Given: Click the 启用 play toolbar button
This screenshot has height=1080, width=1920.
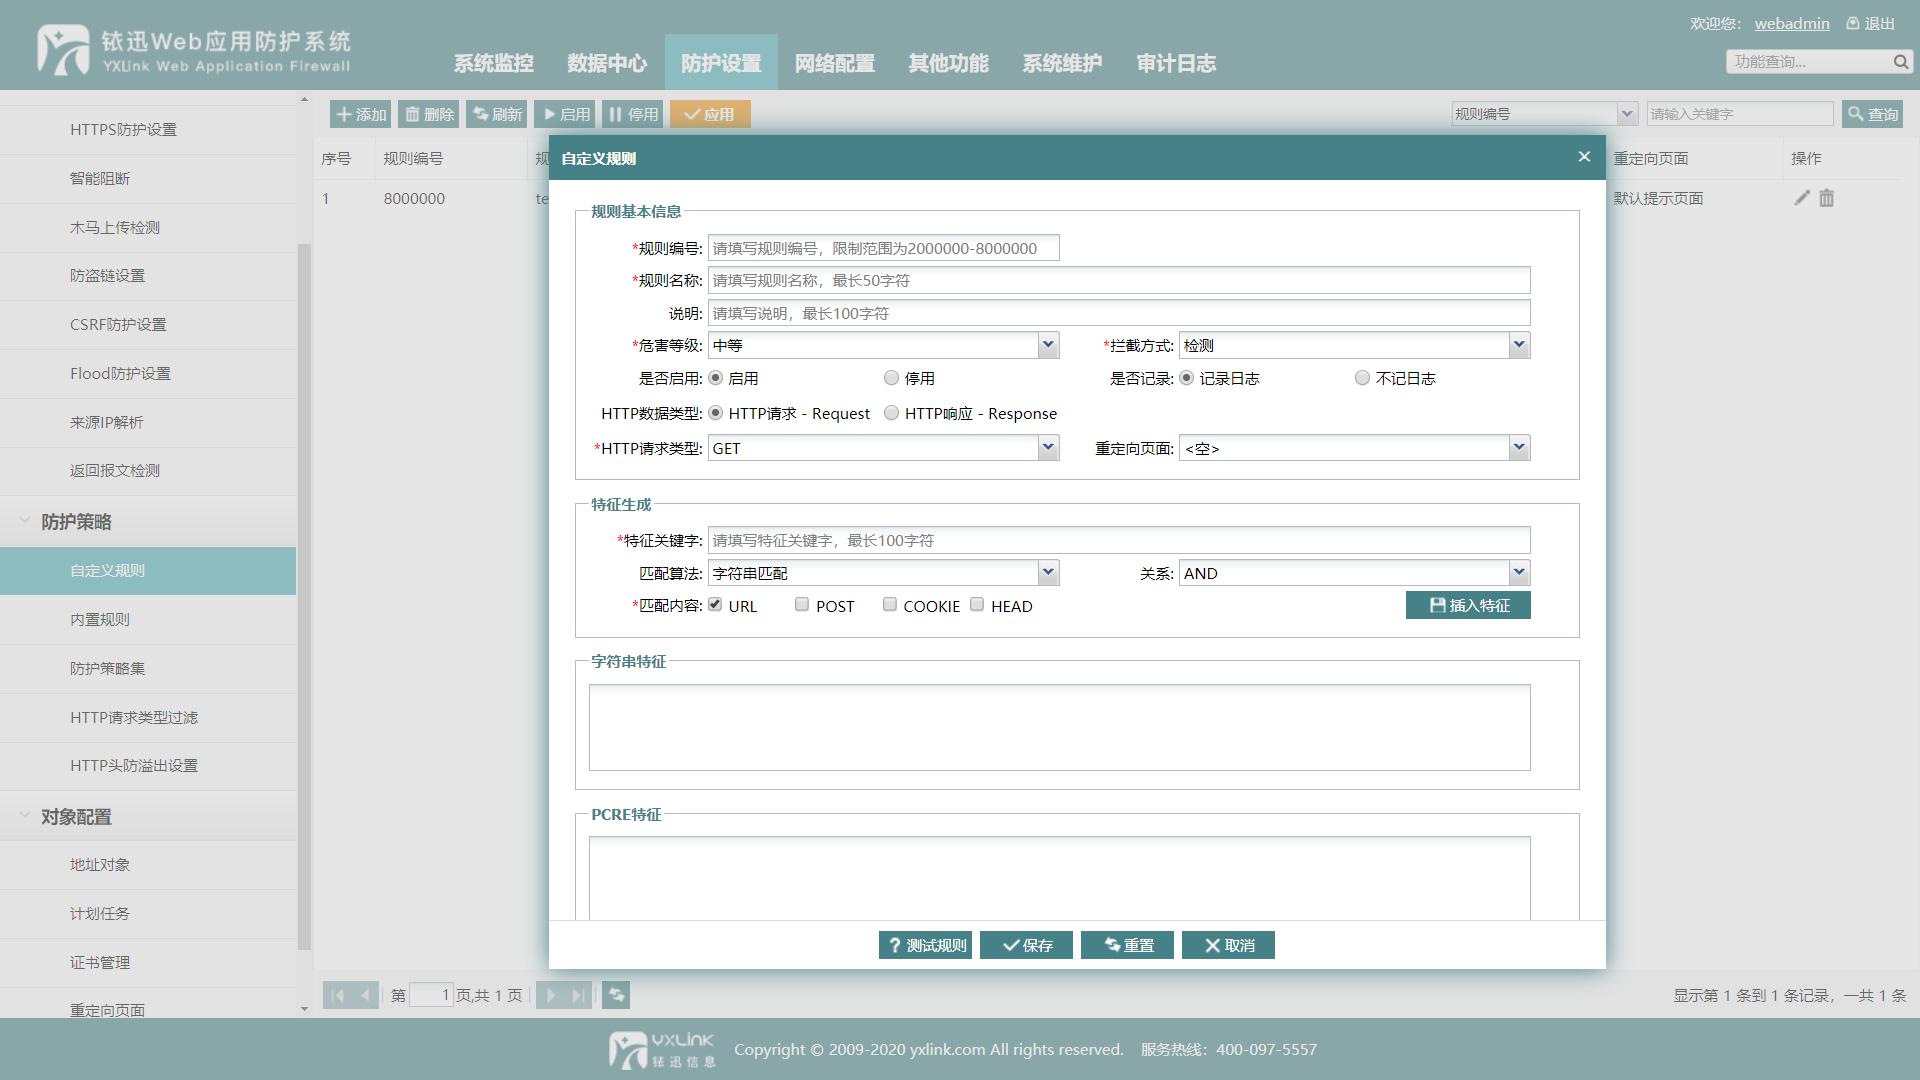Looking at the screenshot, I should click(564, 114).
